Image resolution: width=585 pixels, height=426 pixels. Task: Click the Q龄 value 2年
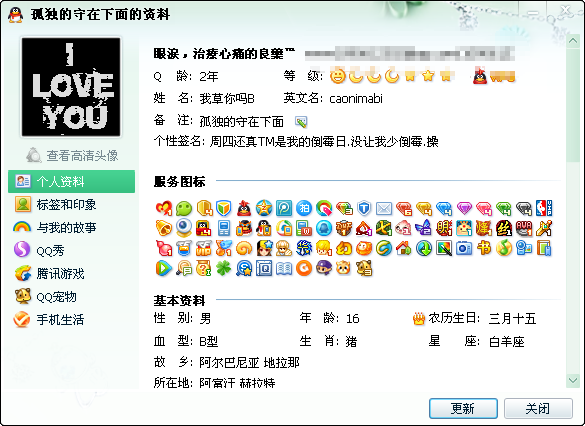pos(209,76)
